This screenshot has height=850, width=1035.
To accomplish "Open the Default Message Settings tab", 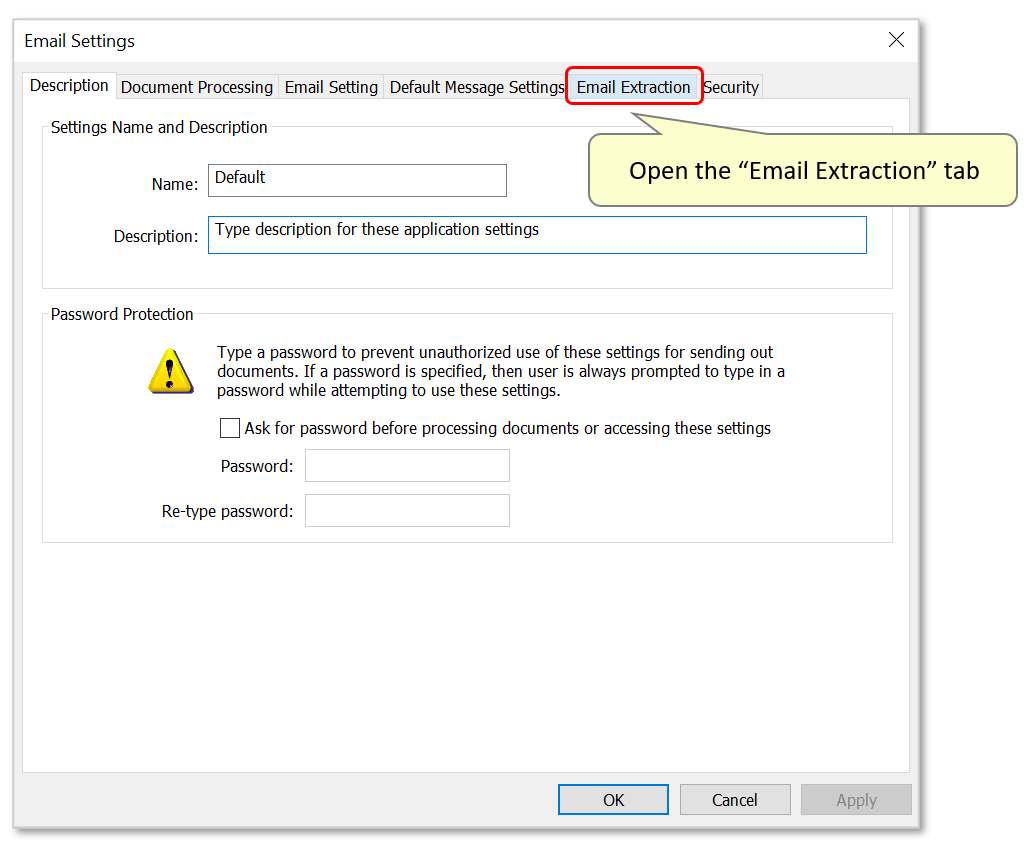I will (477, 87).
